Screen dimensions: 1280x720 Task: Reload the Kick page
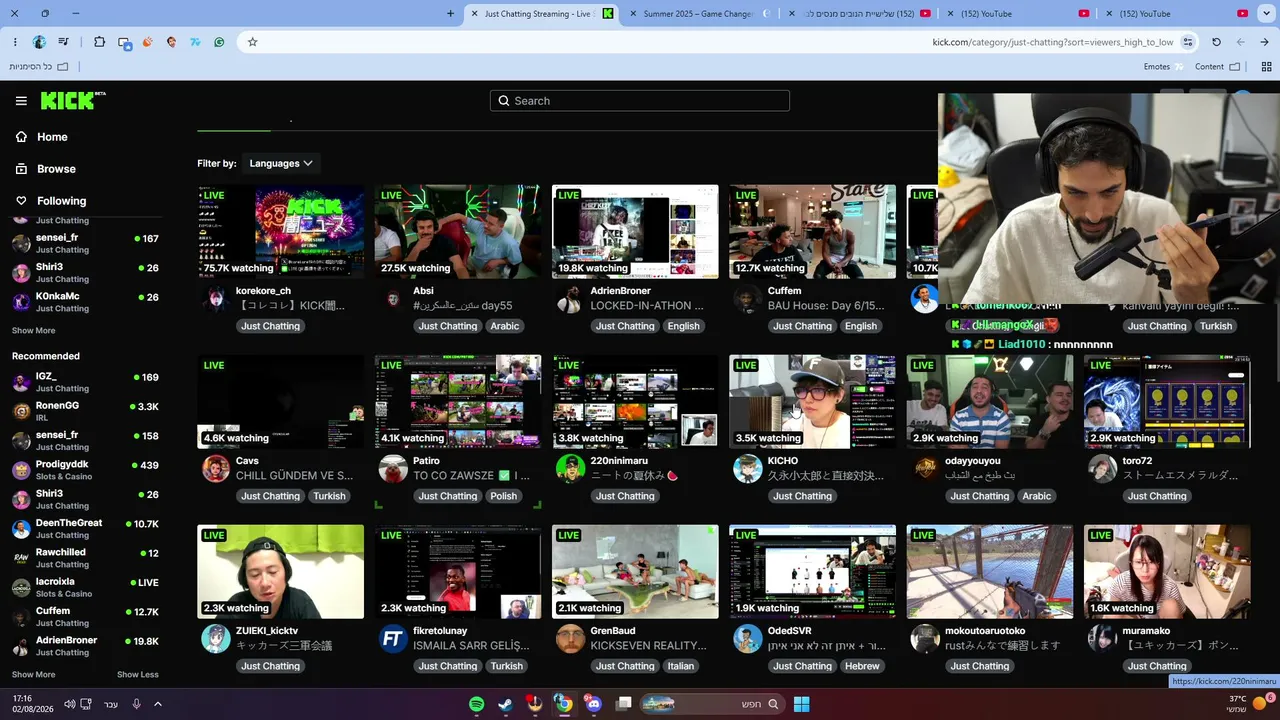[x=1216, y=42]
